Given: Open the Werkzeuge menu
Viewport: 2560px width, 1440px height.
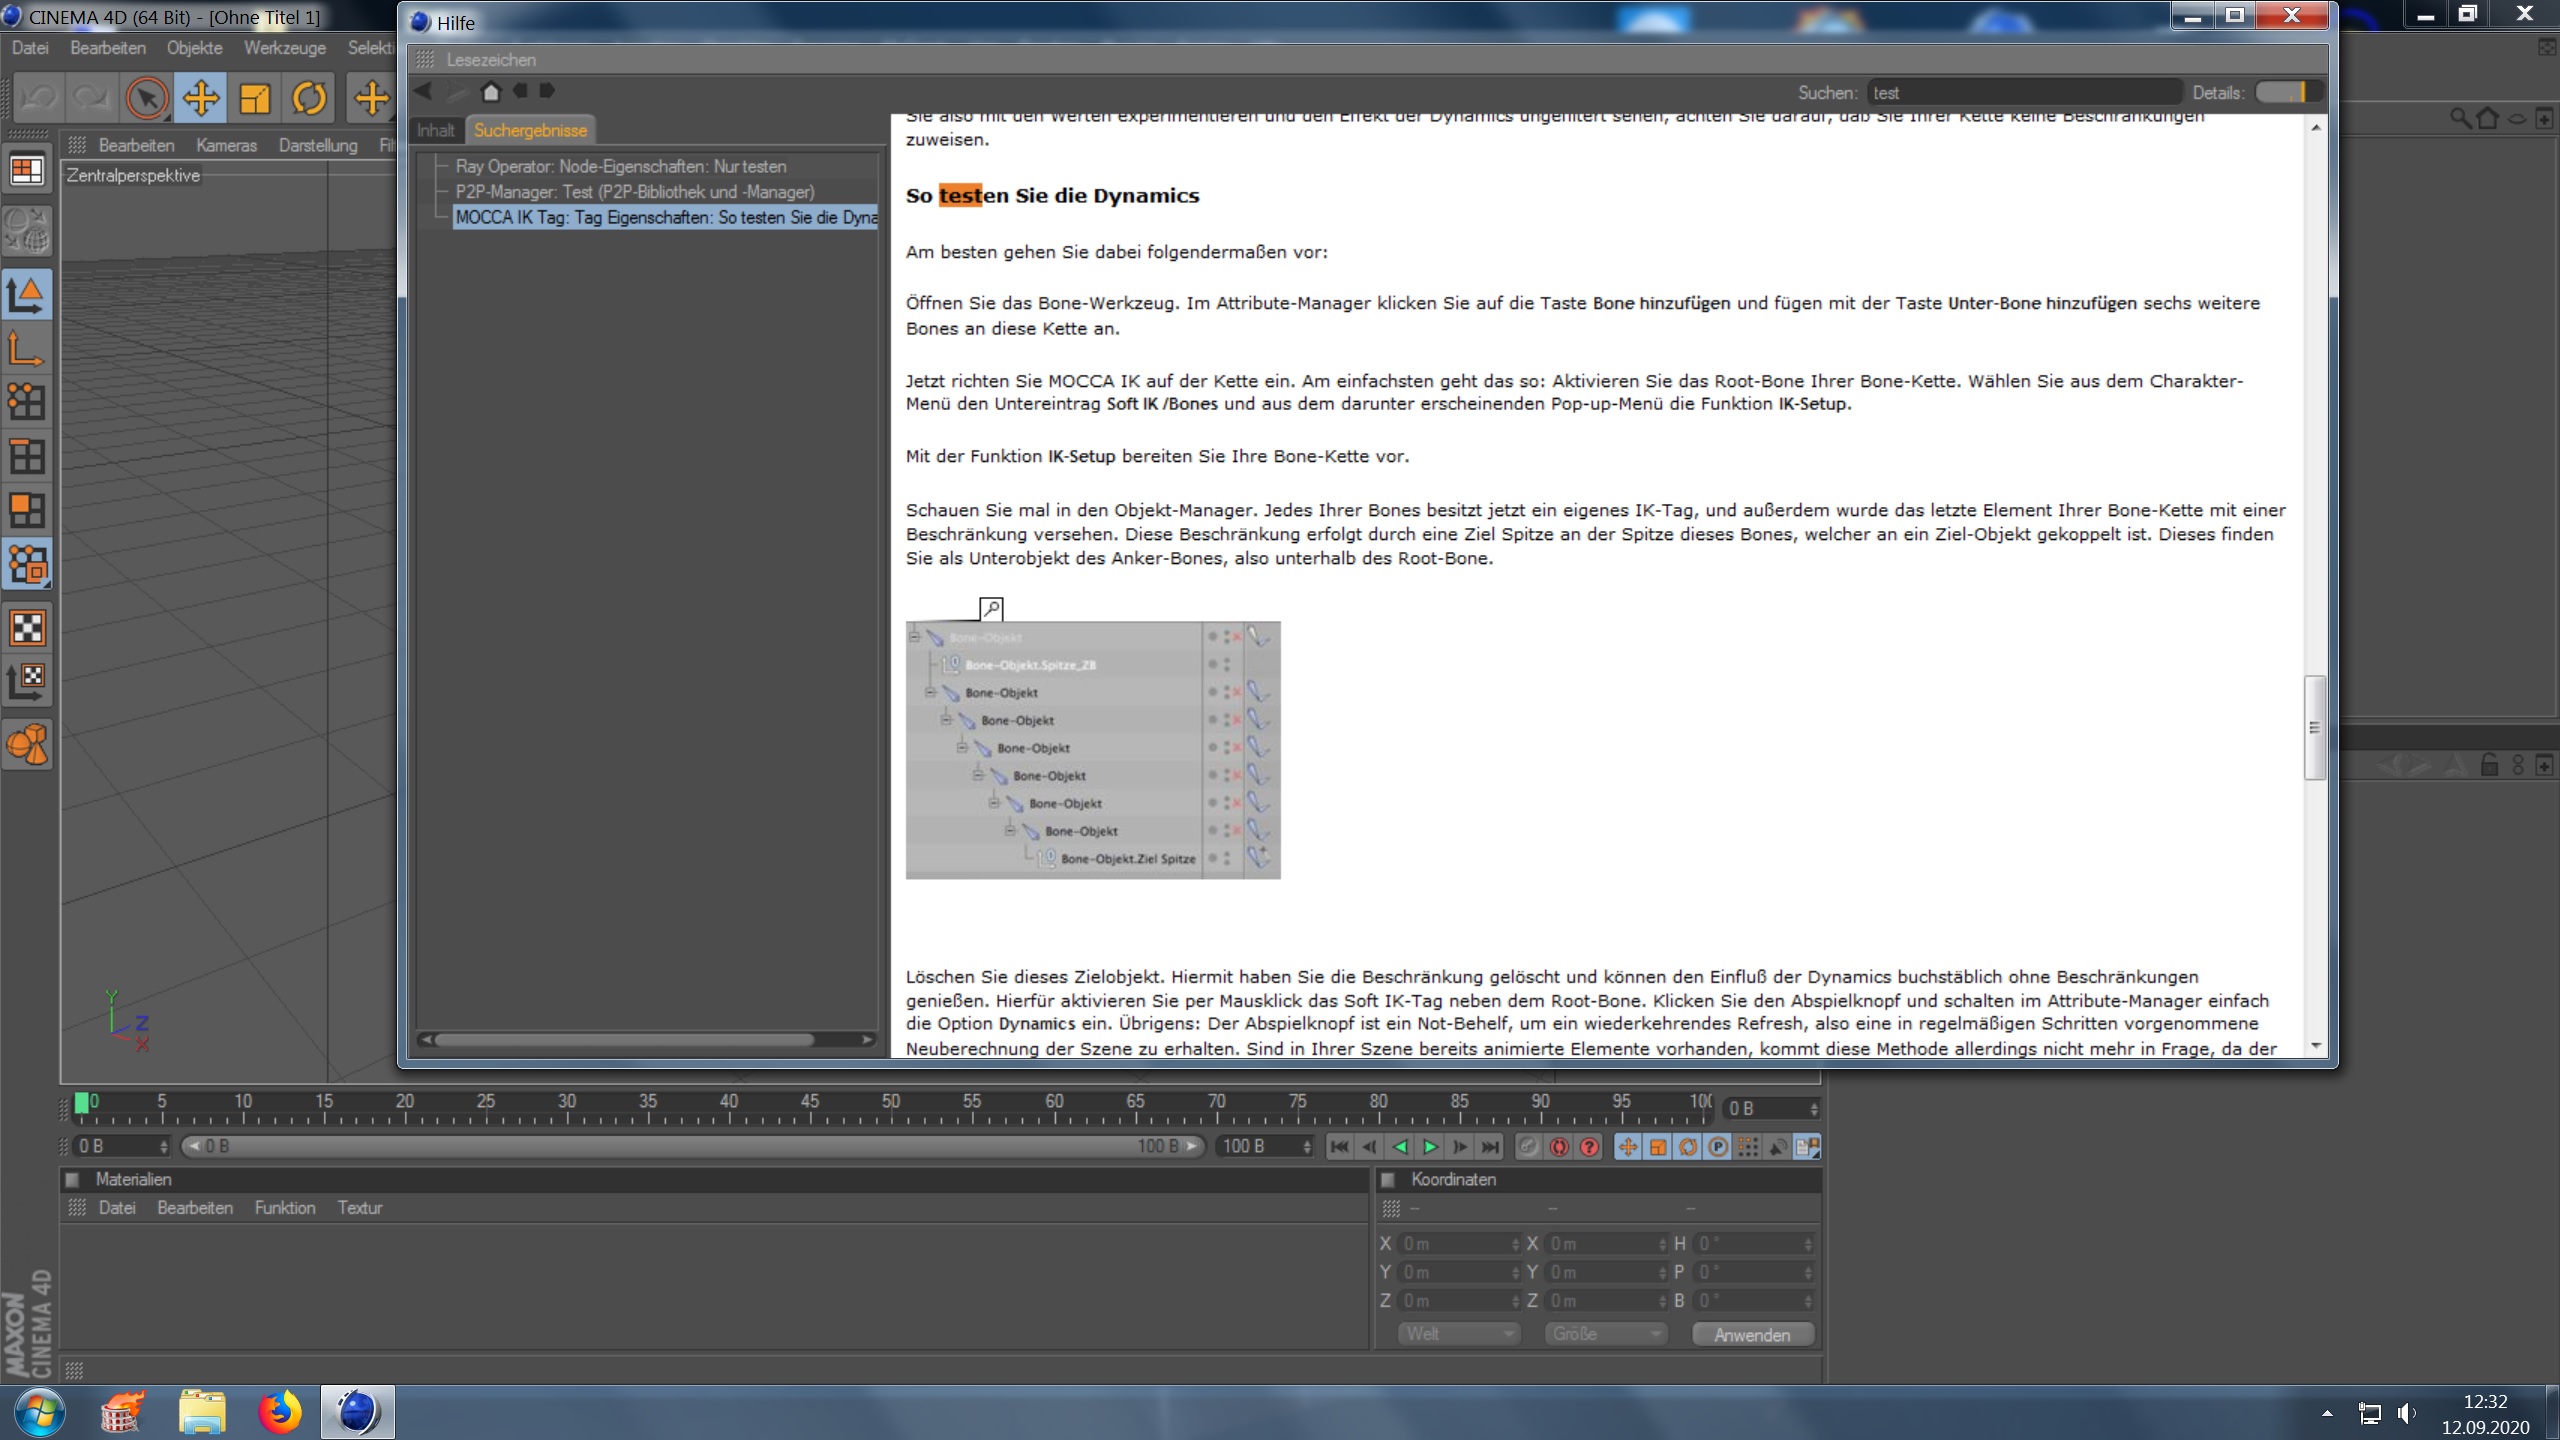Looking at the screenshot, I should coord(284,48).
